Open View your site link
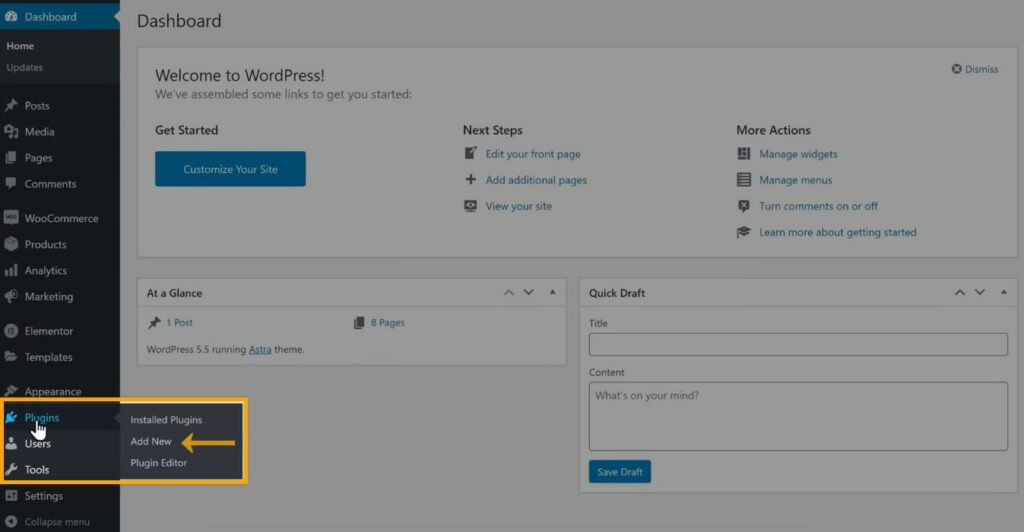Image resolution: width=1024 pixels, height=532 pixels. 519,206
